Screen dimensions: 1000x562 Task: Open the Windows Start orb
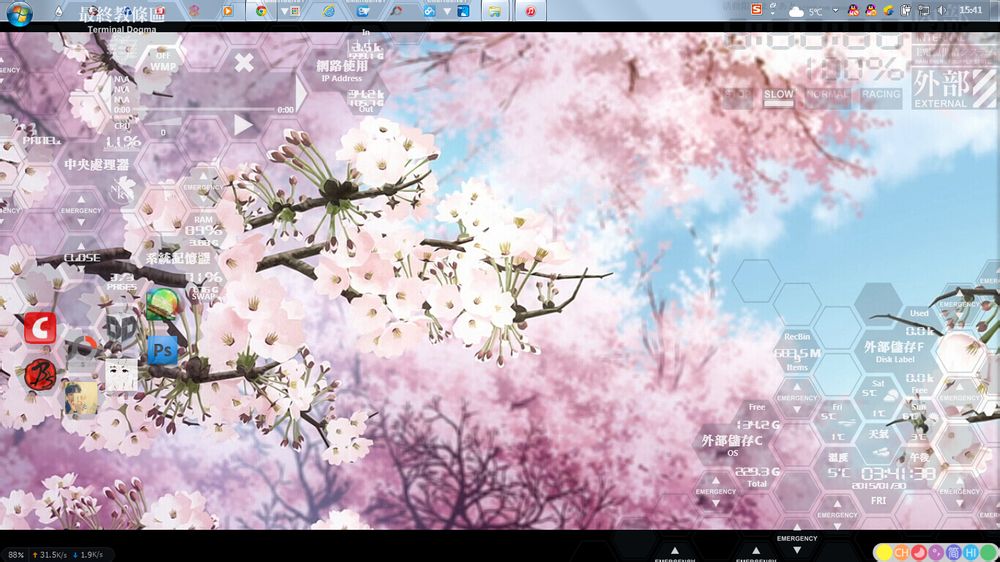(19, 12)
